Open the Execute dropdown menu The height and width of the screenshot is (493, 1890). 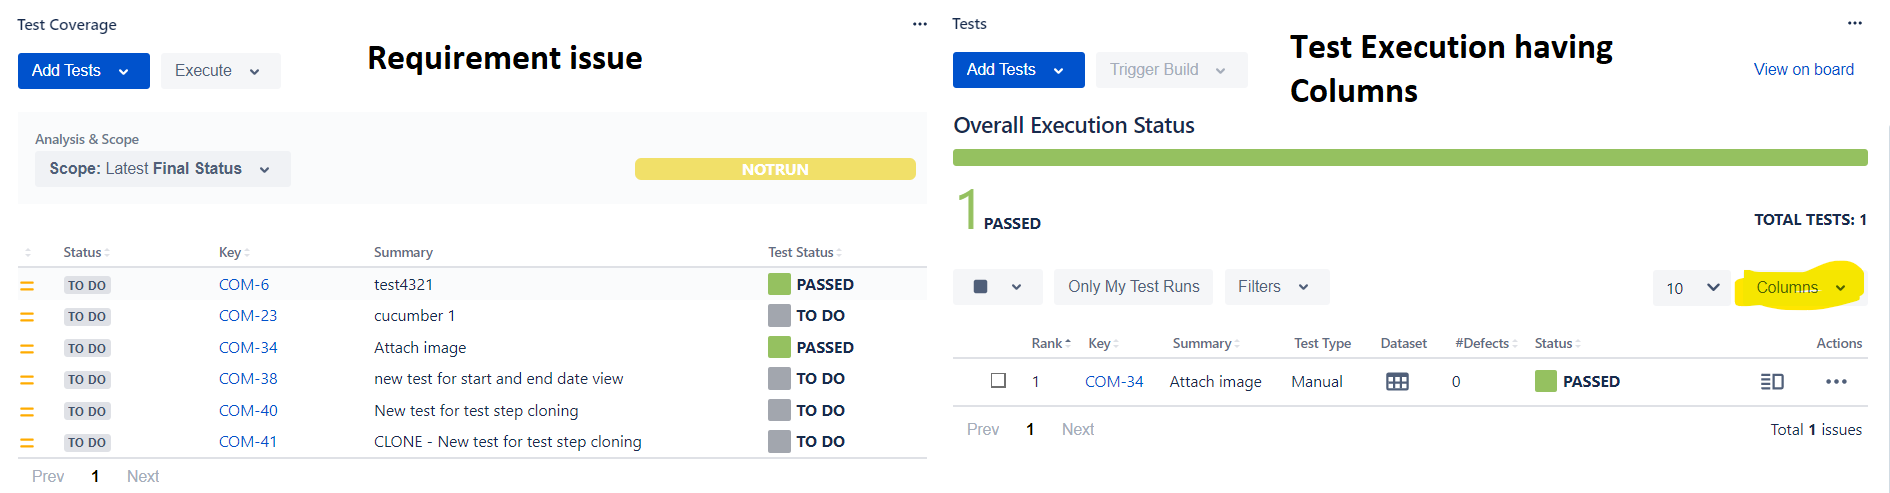pyautogui.click(x=219, y=71)
